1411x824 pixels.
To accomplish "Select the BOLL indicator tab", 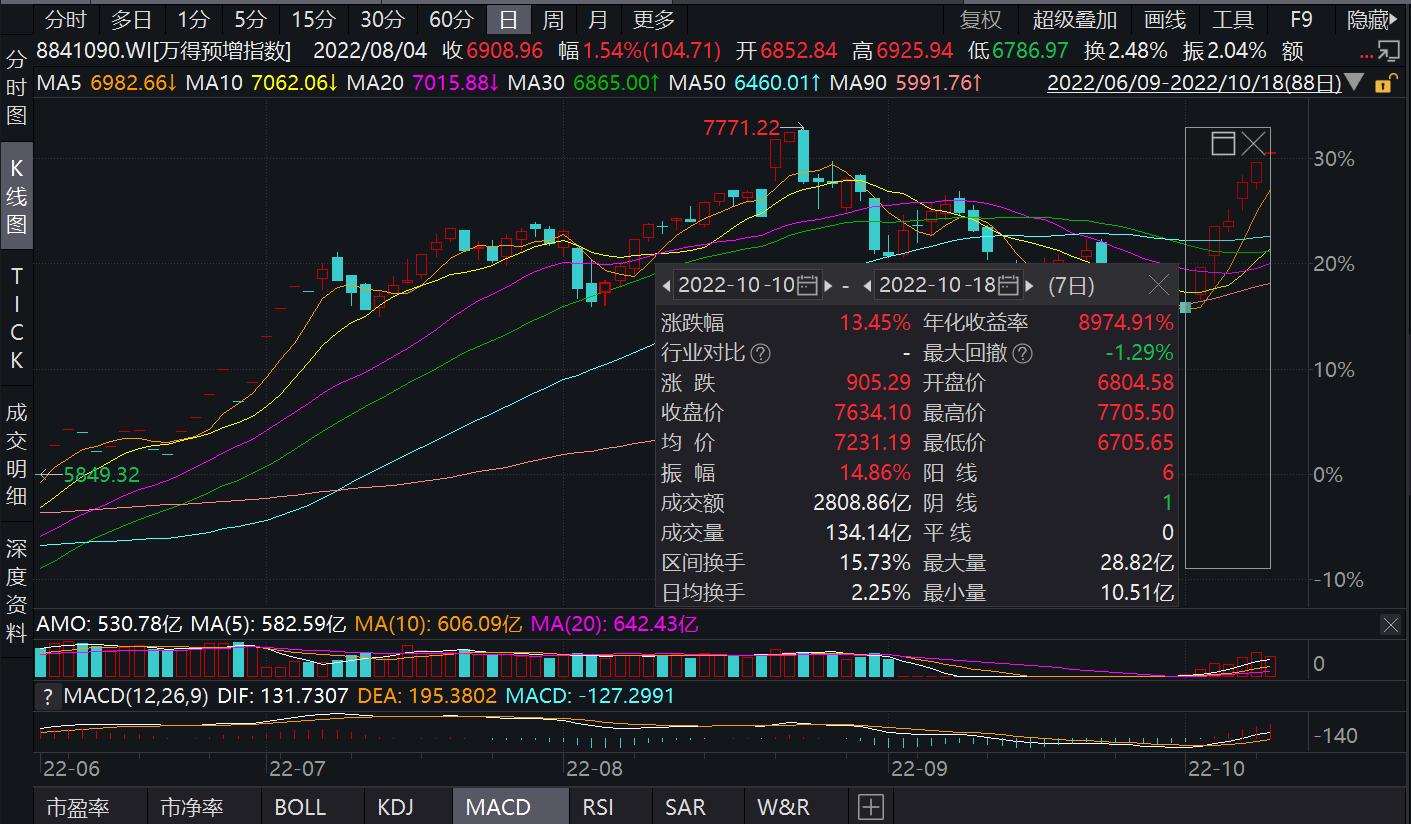I will point(300,807).
